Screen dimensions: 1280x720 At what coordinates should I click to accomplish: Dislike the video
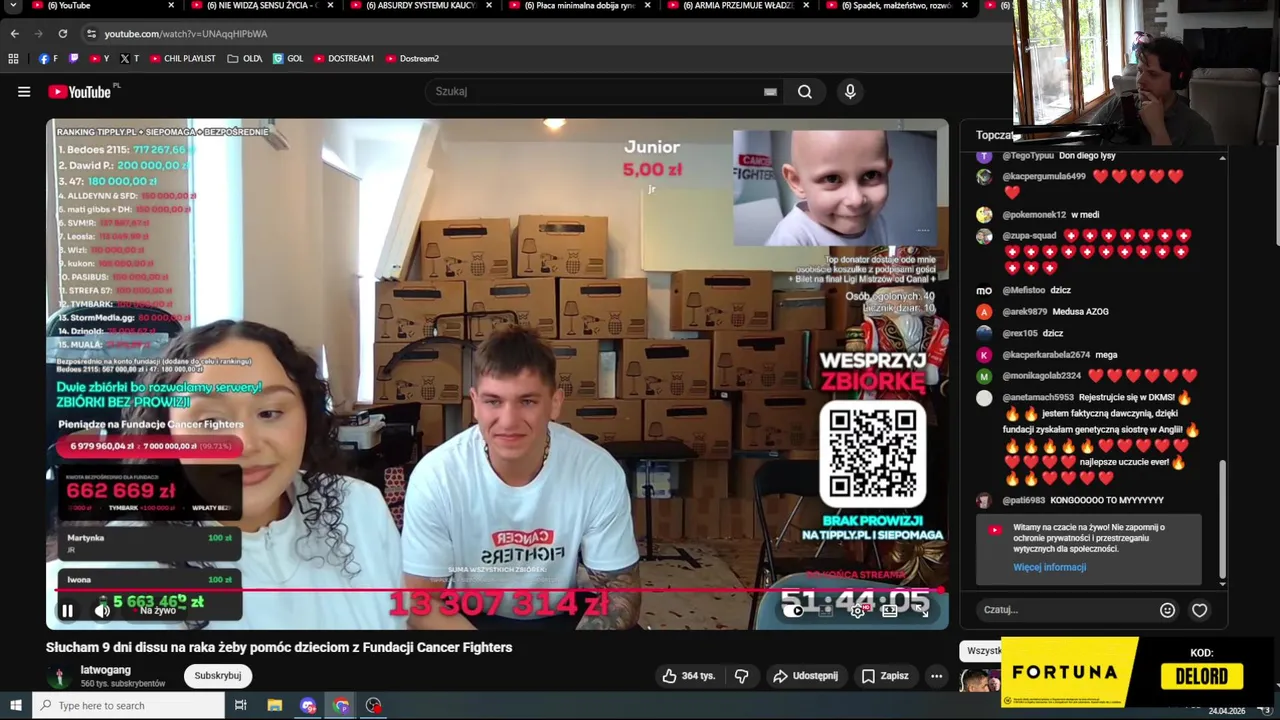point(741,676)
